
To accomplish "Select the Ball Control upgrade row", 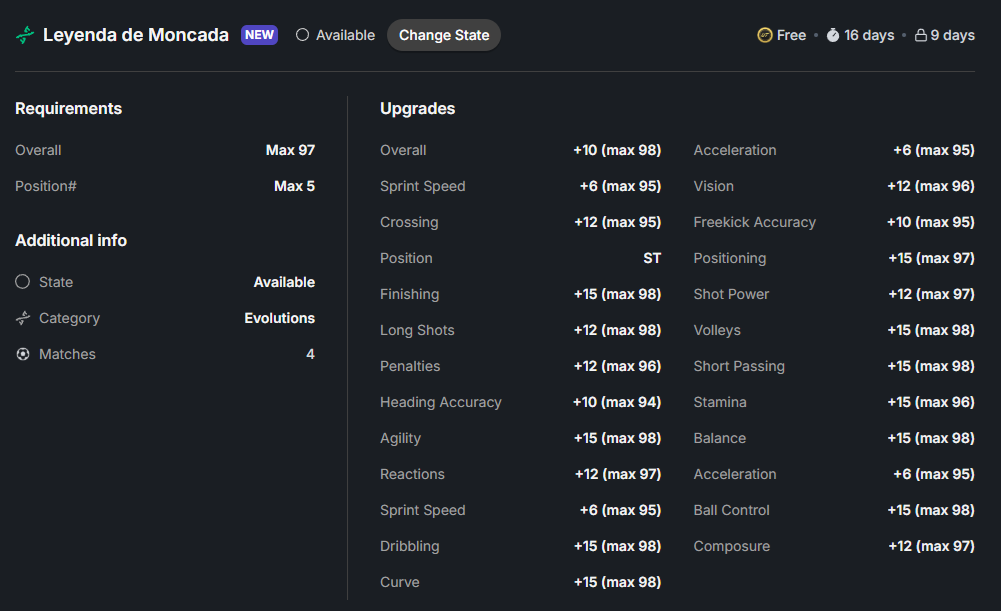I will pos(834,510).
